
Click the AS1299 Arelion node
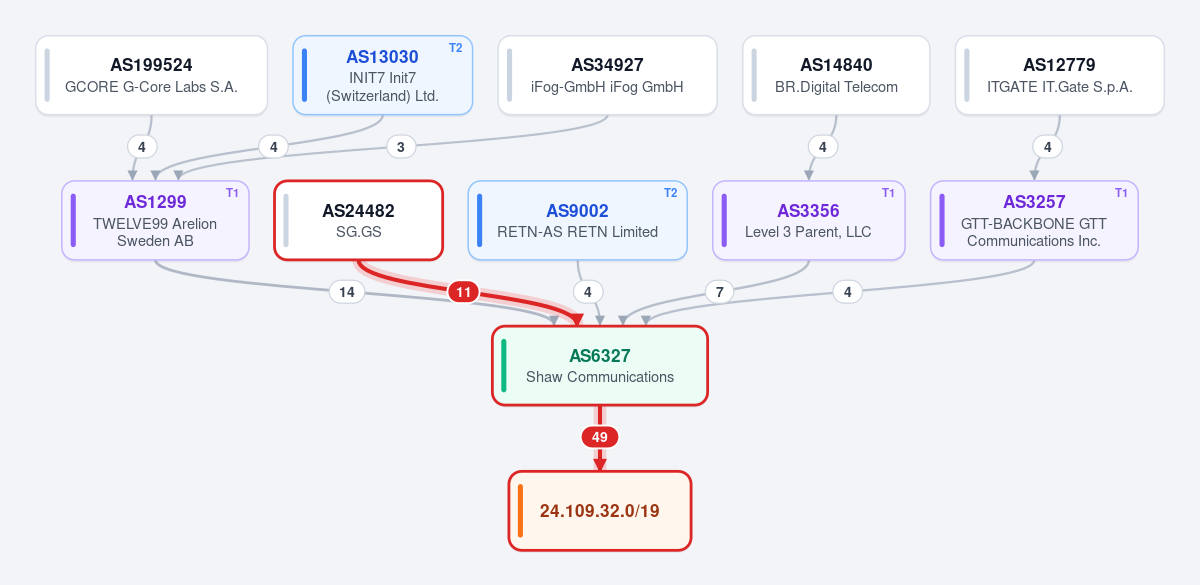point(155,220)
